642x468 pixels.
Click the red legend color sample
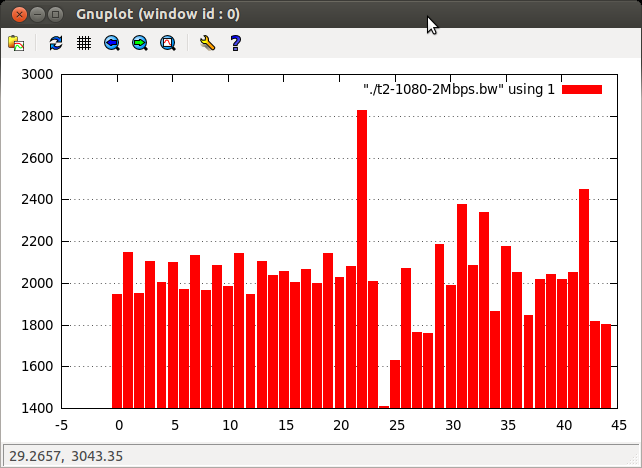tap(582, 90)
